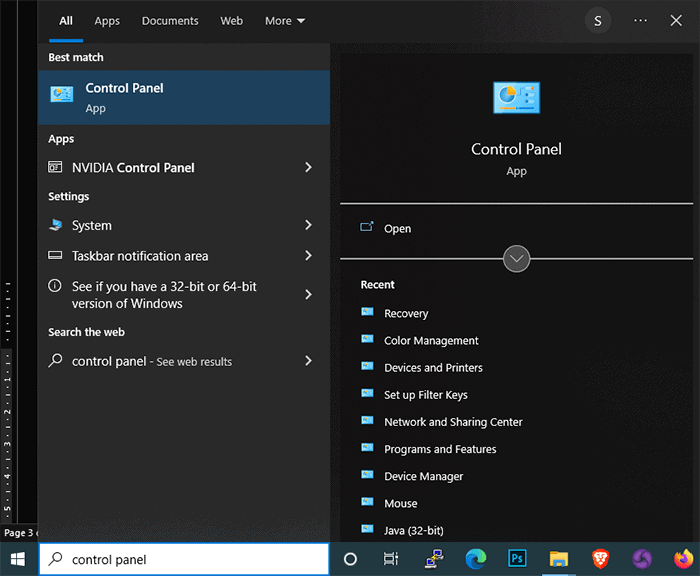Click the Start menu Windows icon
The image size is (700, 576).
click(18, 559)
